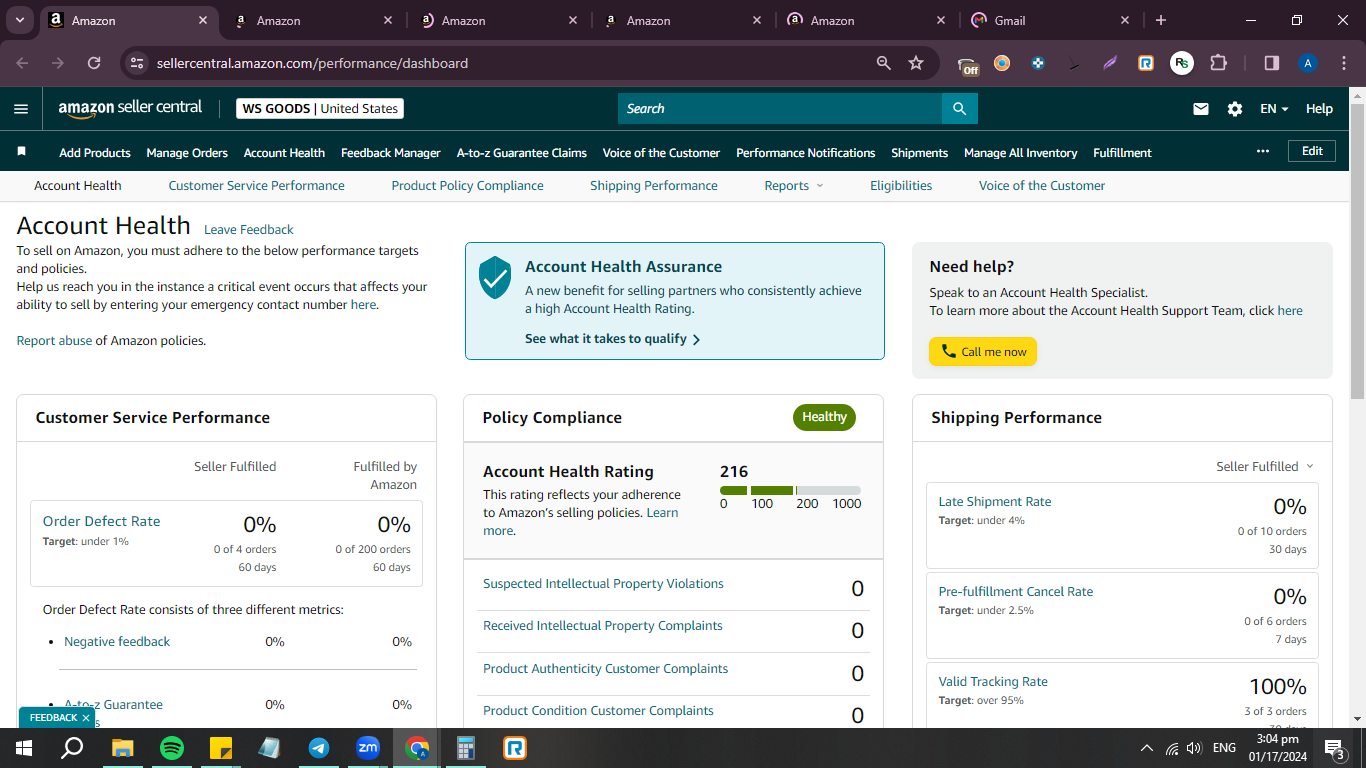This screenshot has height=768, width=1366.
Task: Expand See what it takes to qualify
Action: click(x=612, y=339)
